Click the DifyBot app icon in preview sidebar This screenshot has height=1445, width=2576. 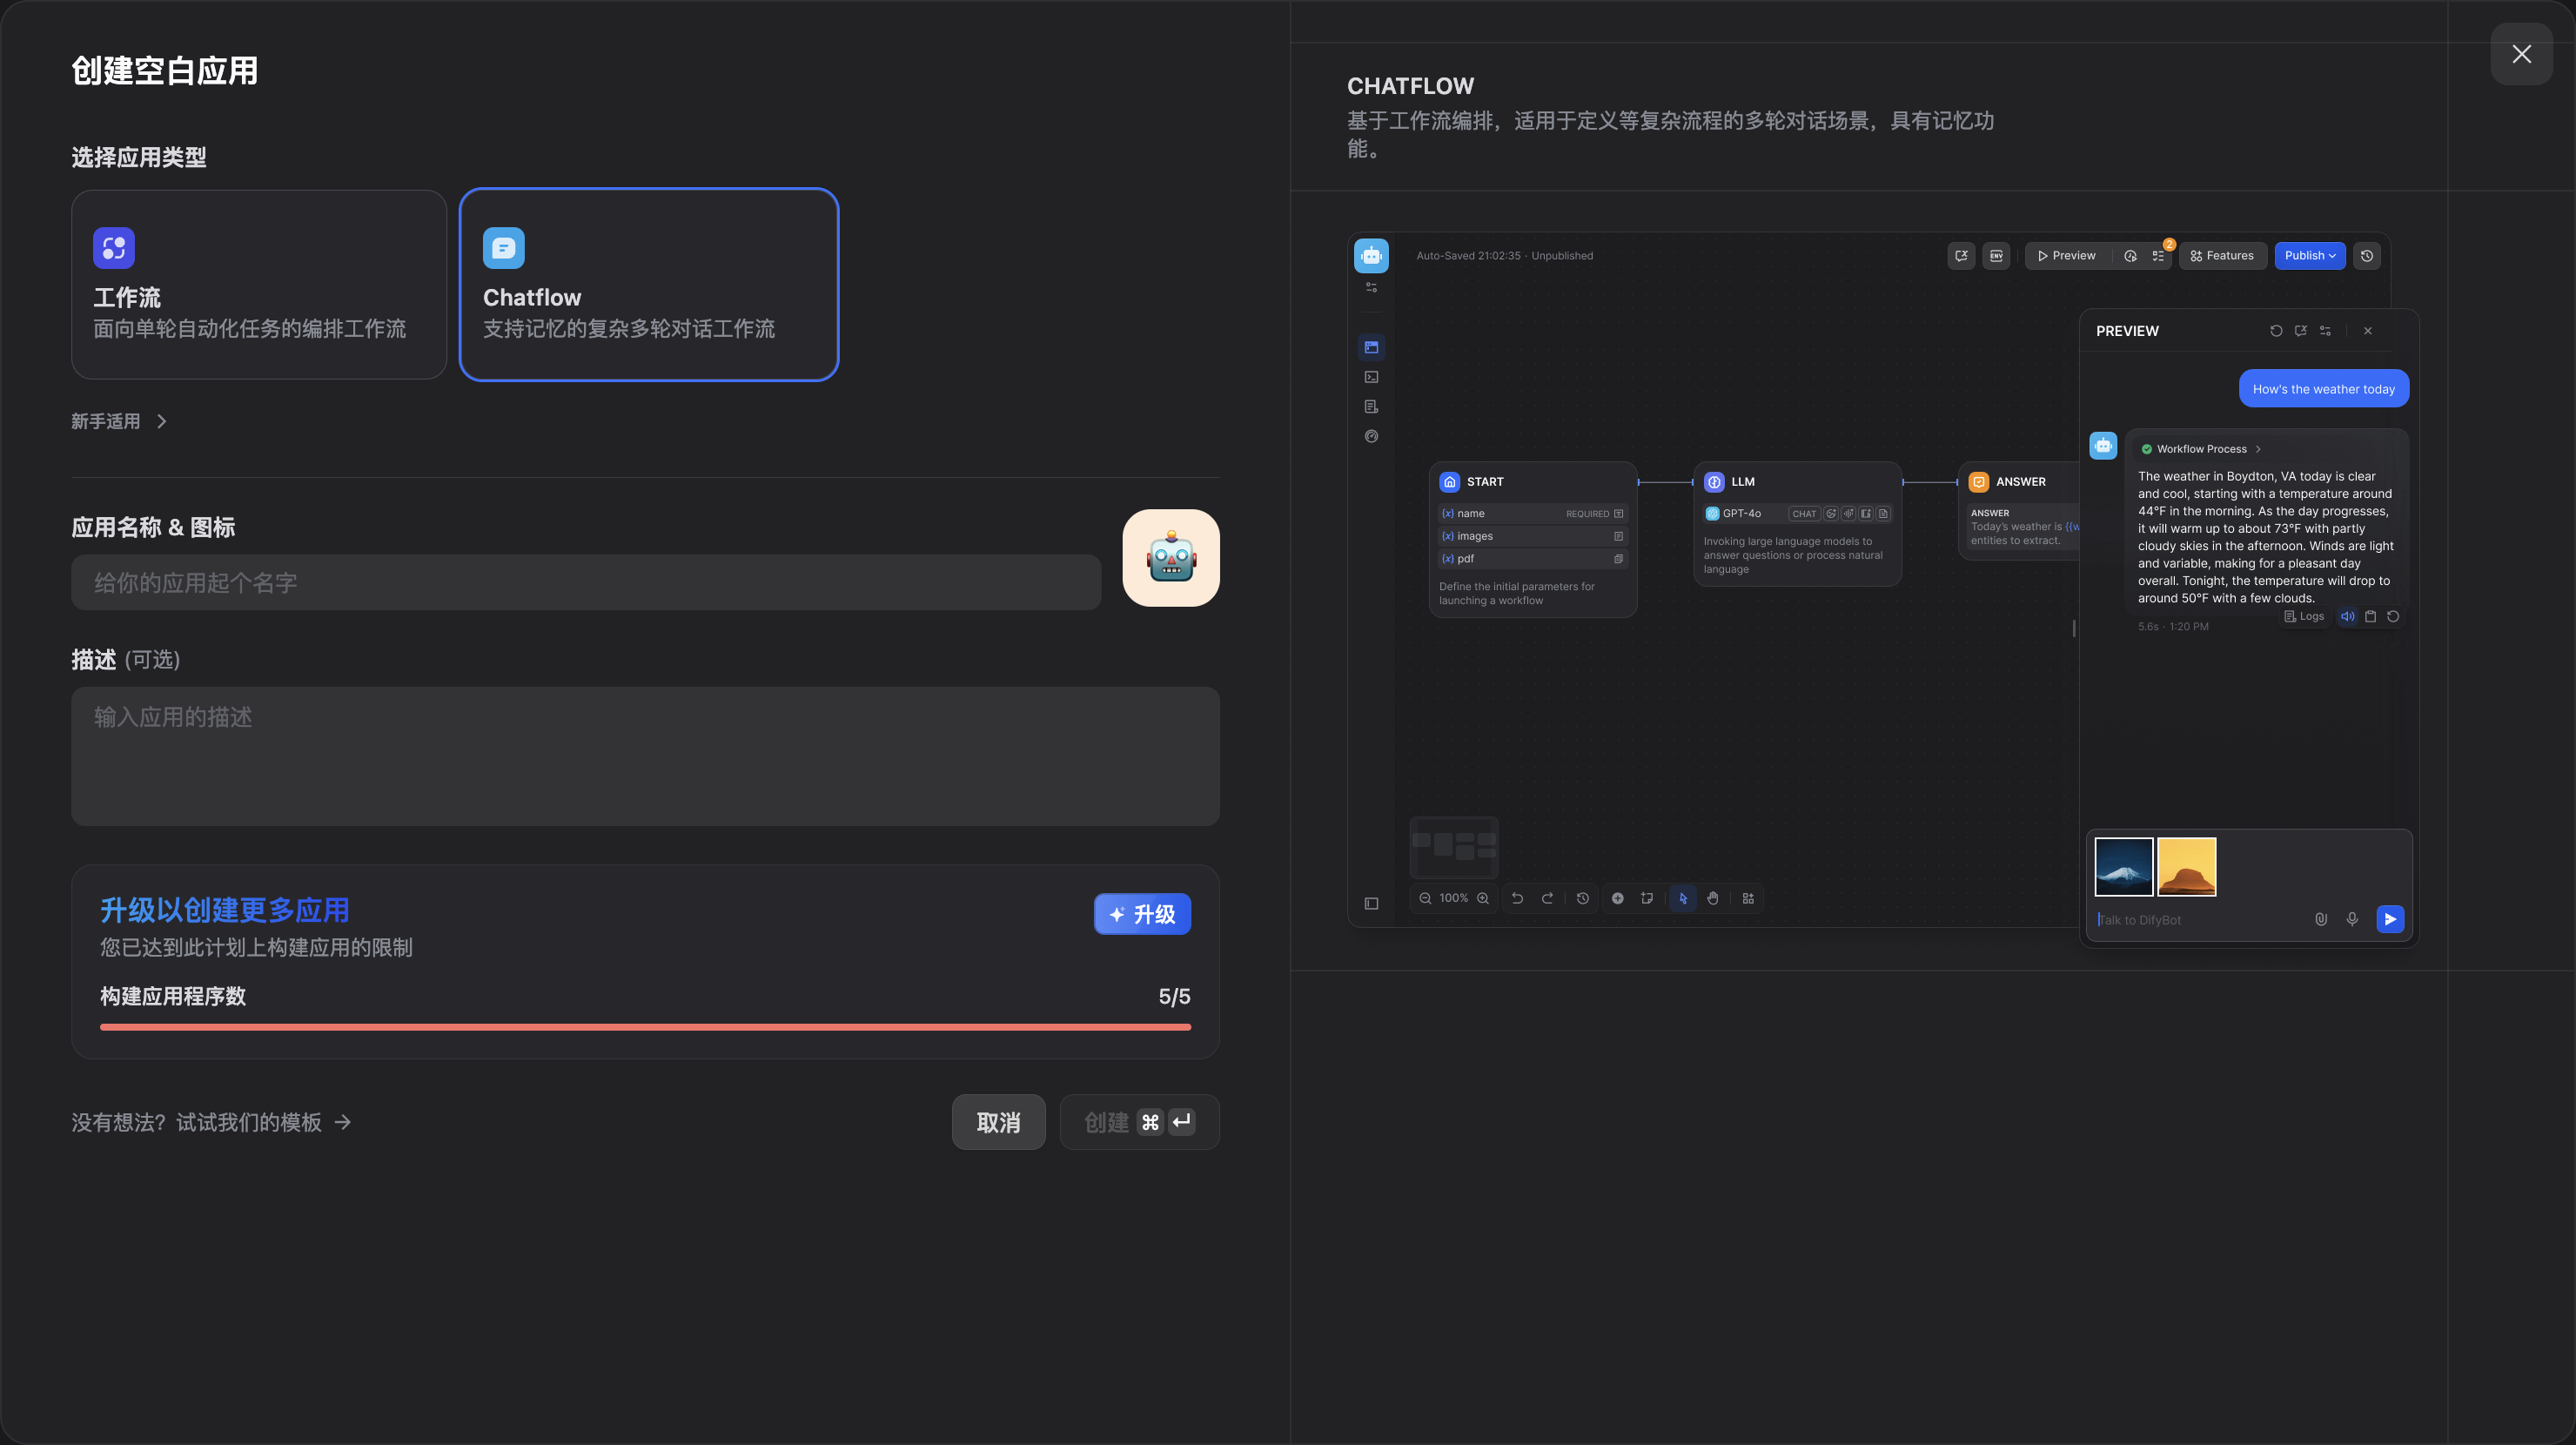1371,256
